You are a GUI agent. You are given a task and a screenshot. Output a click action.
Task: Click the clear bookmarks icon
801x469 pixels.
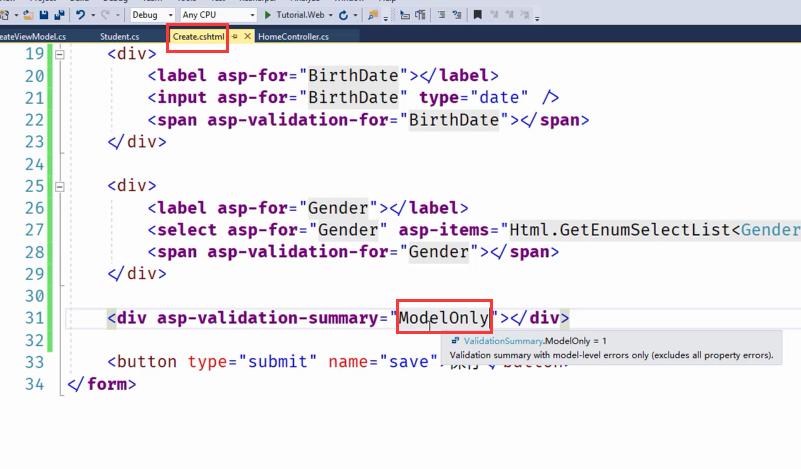(525, 15)
